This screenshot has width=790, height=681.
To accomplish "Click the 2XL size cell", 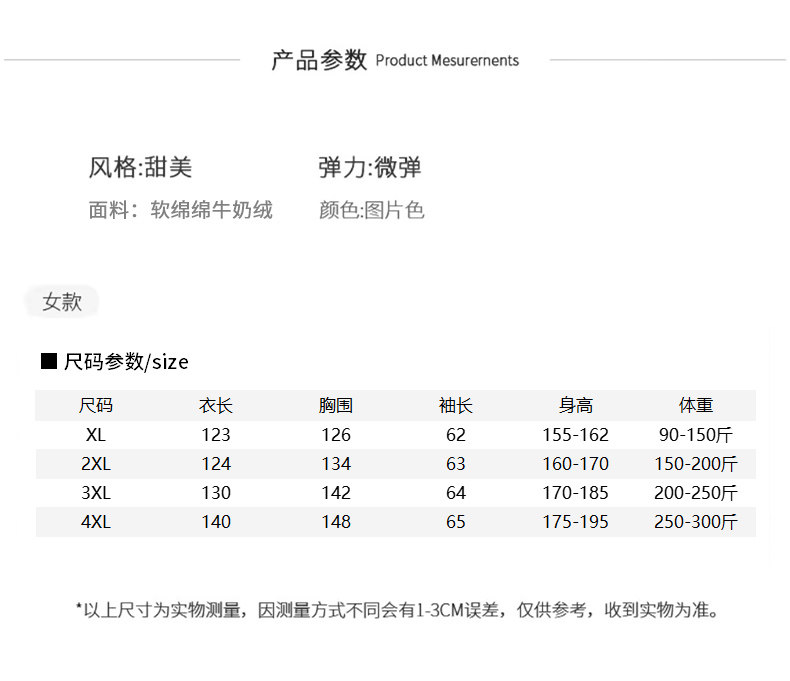I will coord(96,463).
